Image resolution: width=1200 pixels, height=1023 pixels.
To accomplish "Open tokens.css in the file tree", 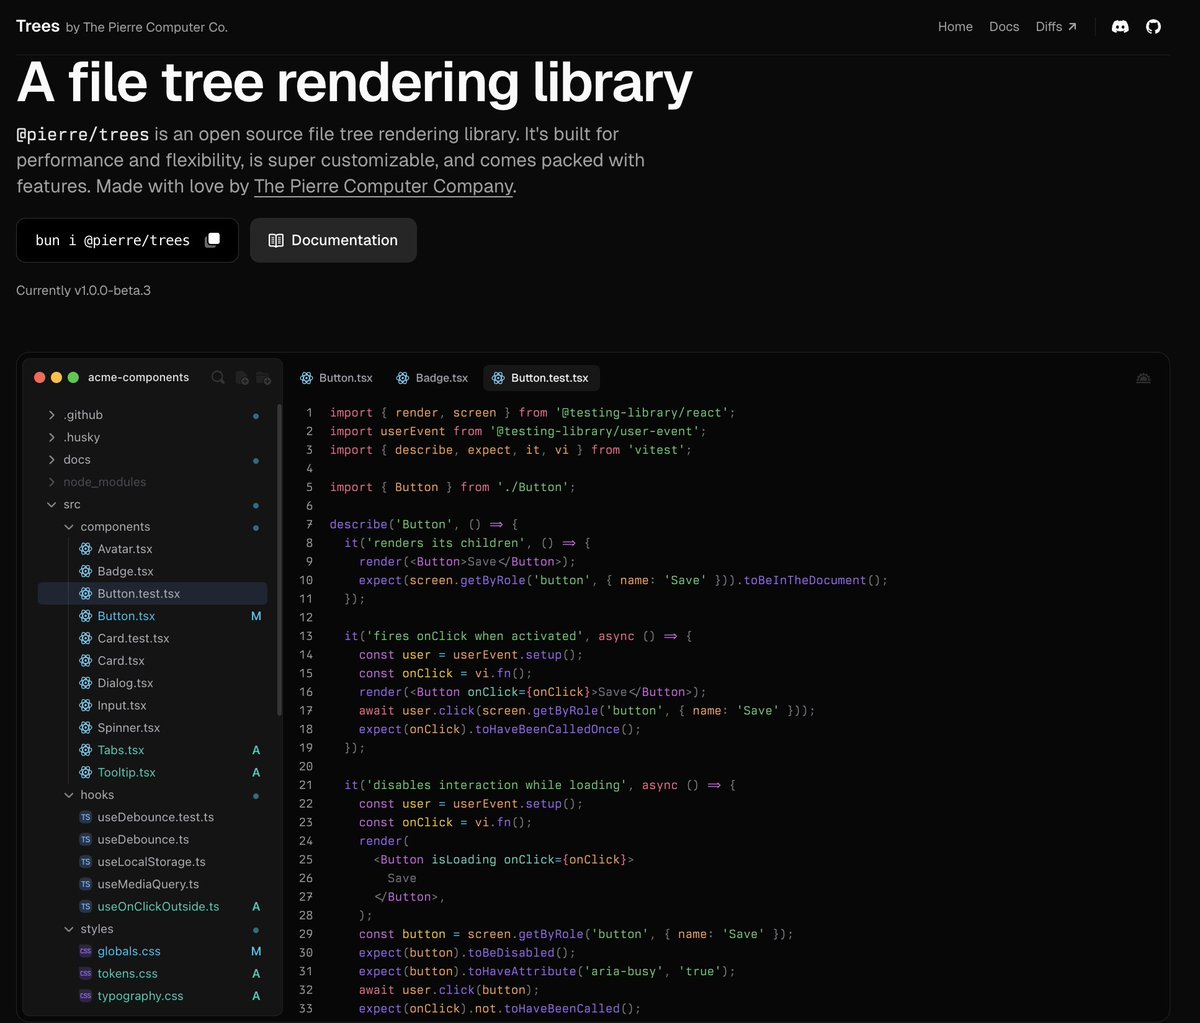I will coord(152,974).
